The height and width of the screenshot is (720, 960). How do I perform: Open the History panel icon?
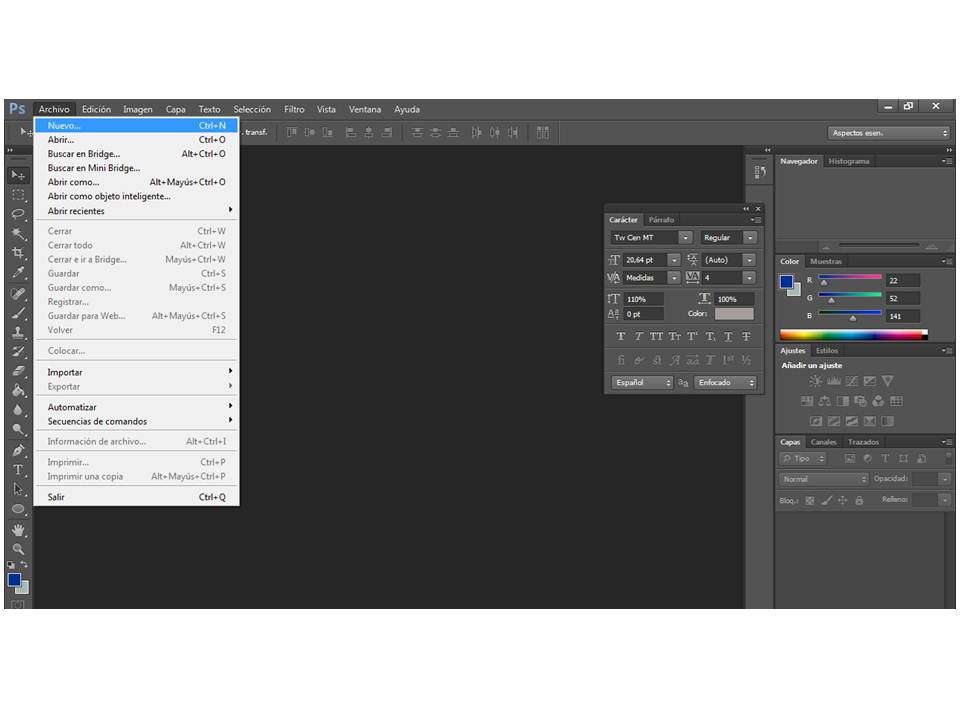pyautogui.click(x=760, y=172)
